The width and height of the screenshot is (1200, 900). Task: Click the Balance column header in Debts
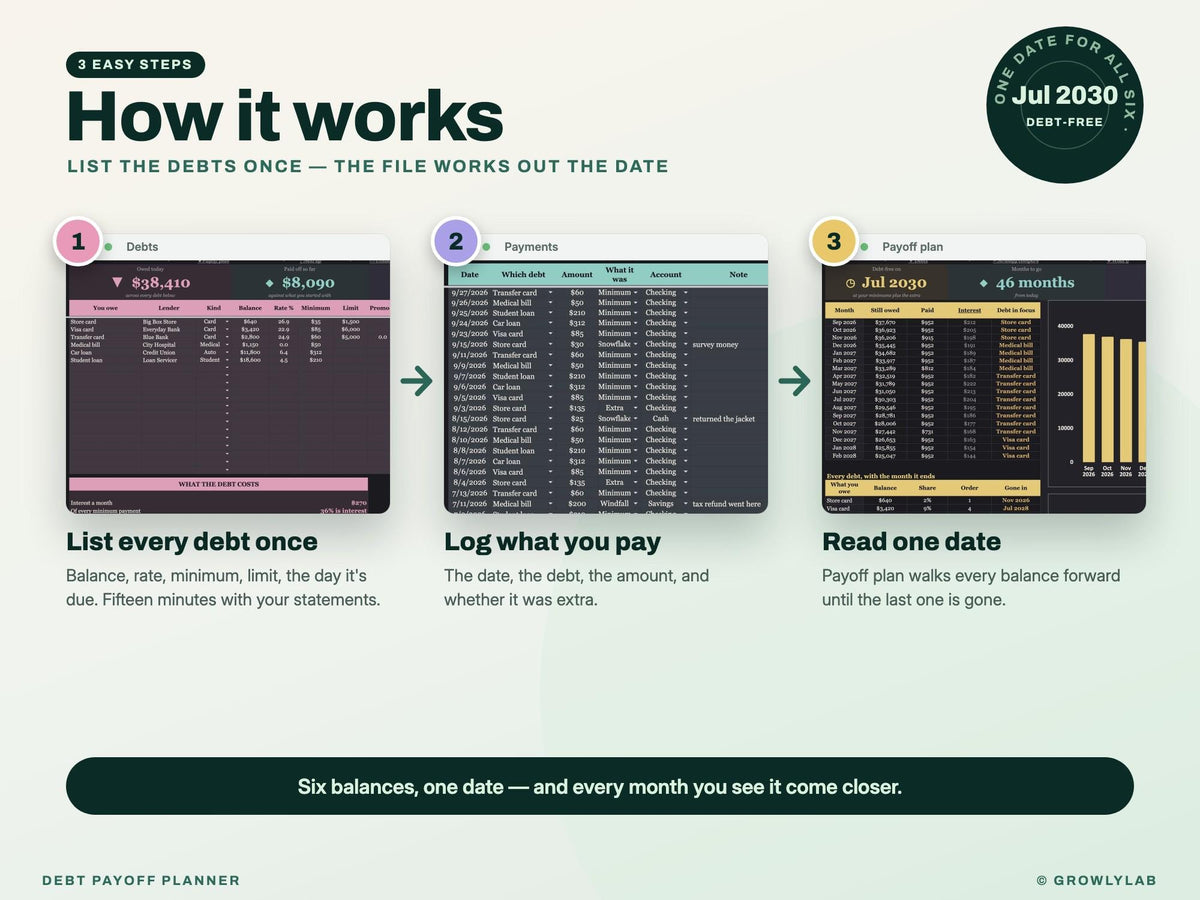click(250, 308)
